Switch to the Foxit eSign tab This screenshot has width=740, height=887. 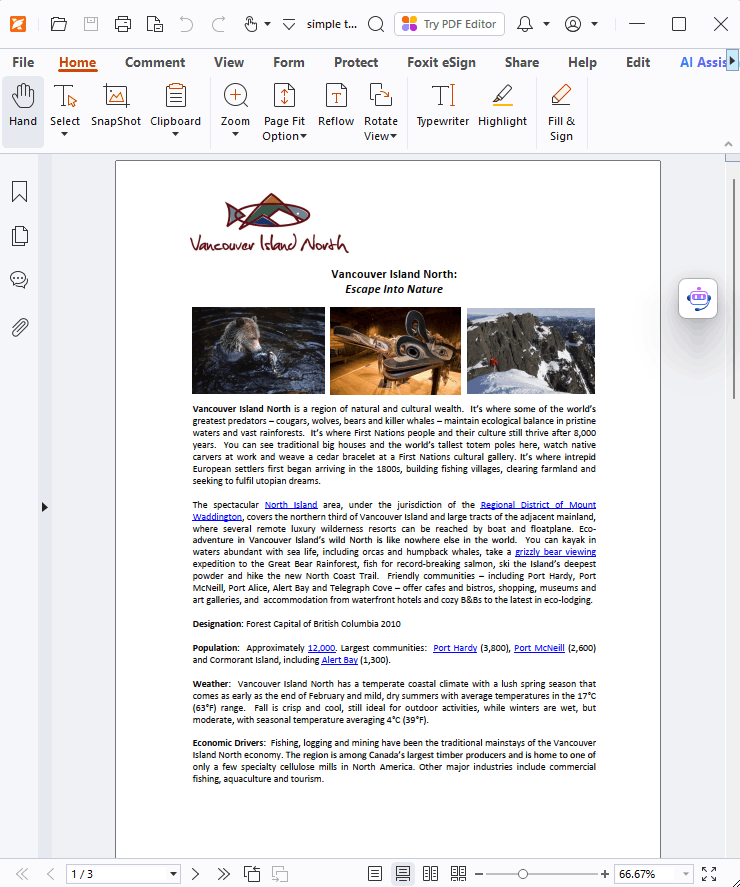coord(441,62)
